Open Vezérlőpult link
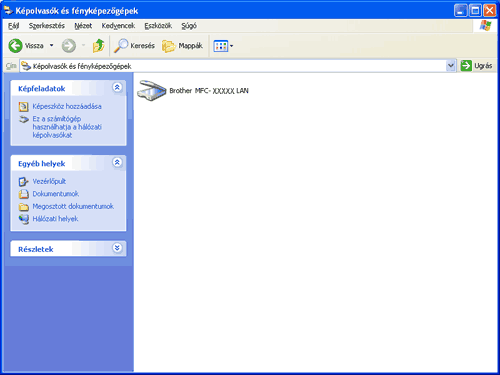The height and width of the screenshot is (375, 500). point(49,181)
